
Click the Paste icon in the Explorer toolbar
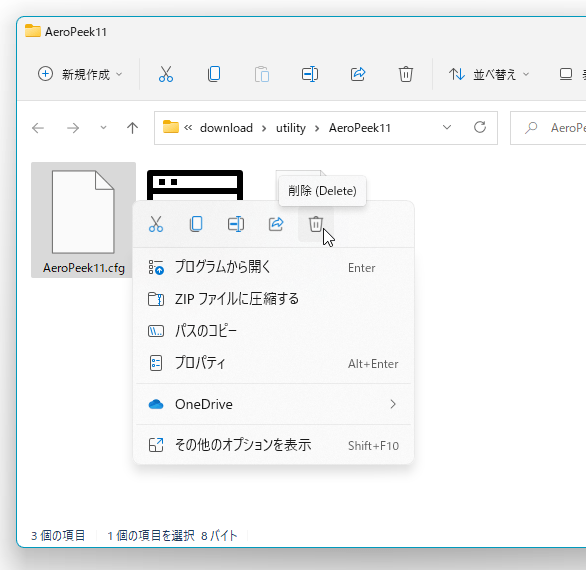[x=262, y=74]
